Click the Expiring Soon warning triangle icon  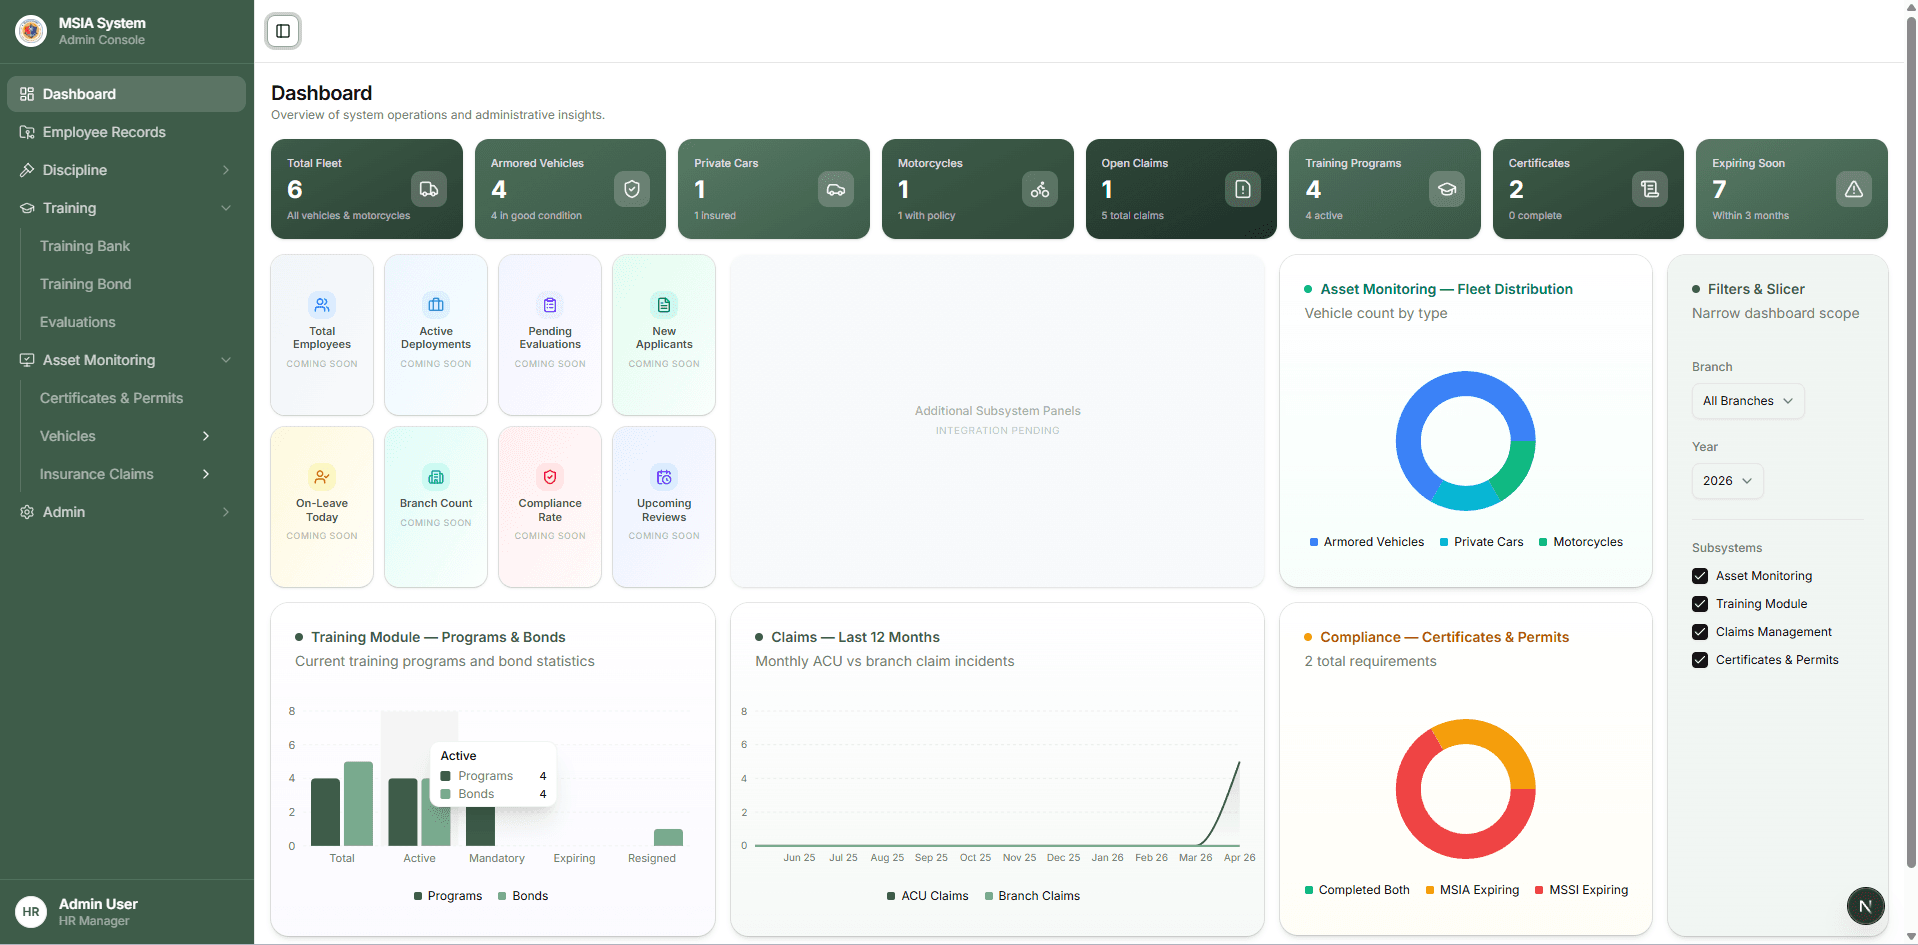click(1854, 189)
